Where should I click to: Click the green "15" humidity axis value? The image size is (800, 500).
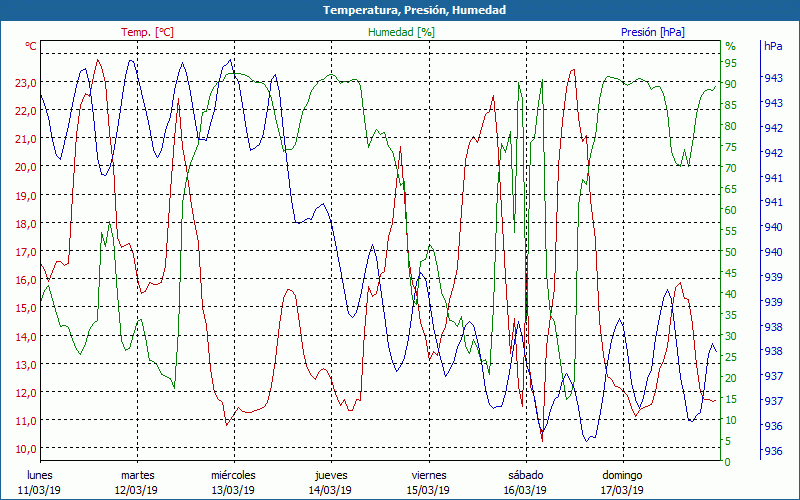point(731,399)
